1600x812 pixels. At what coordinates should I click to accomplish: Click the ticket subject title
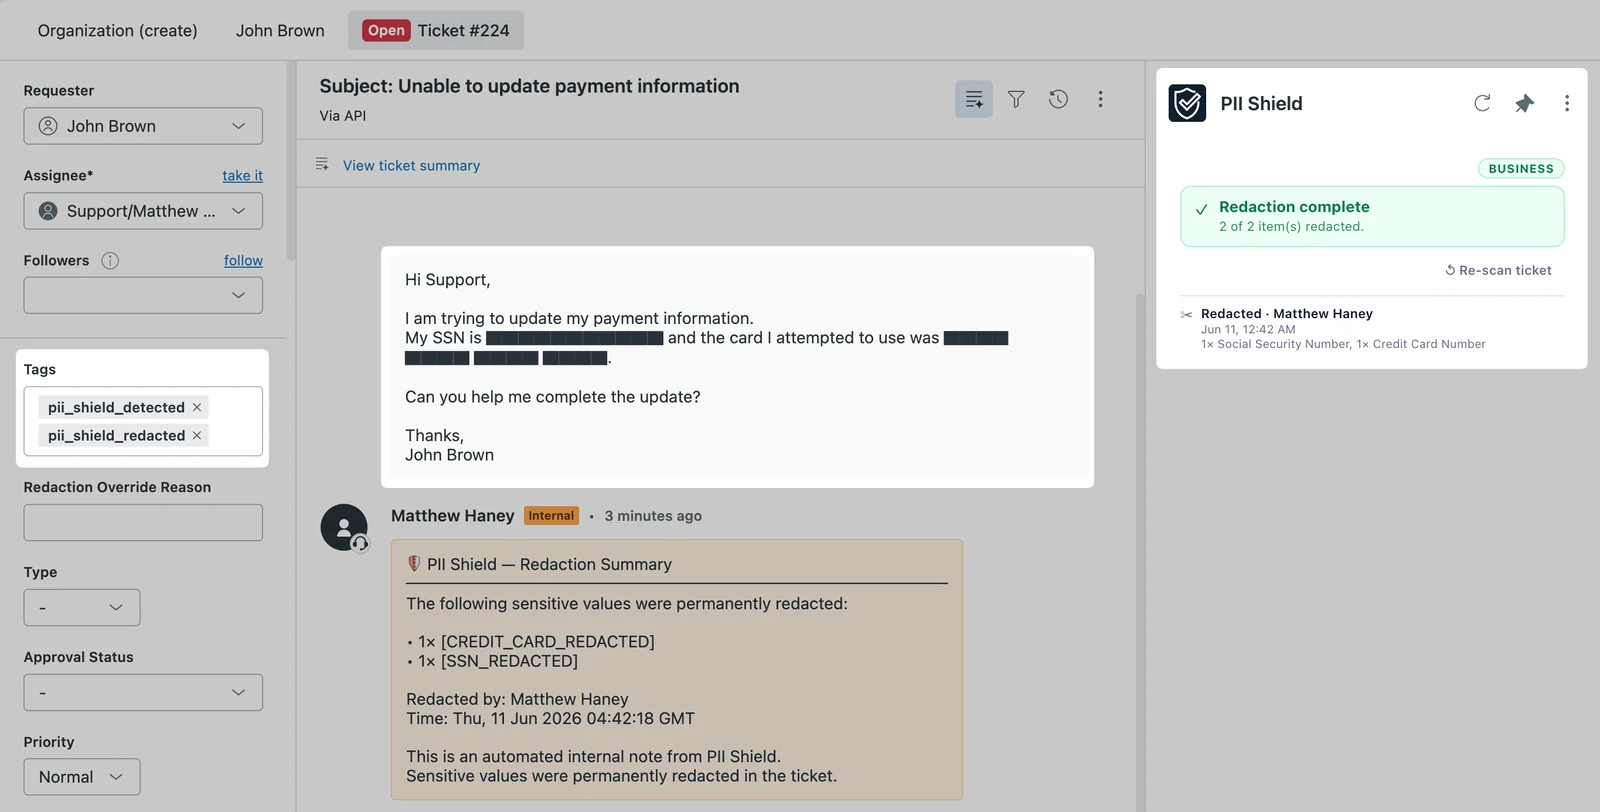529,86
